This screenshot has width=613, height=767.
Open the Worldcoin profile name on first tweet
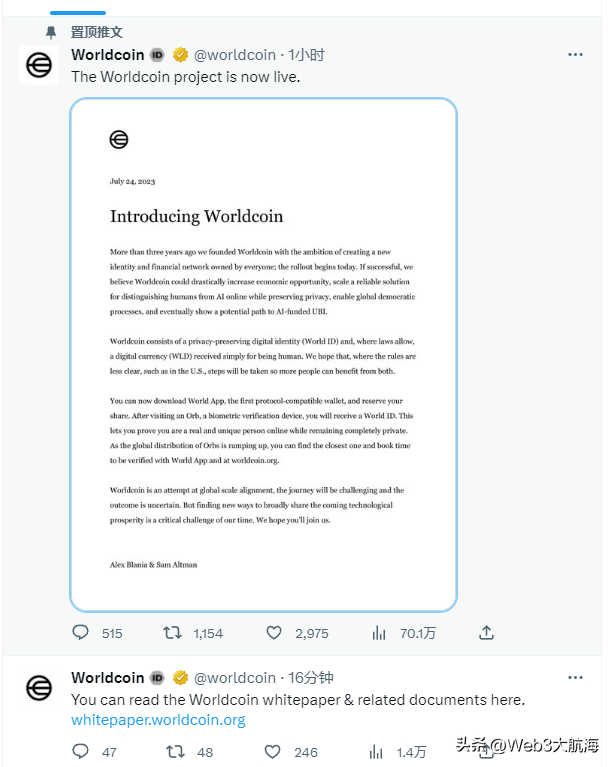point(108,55)
